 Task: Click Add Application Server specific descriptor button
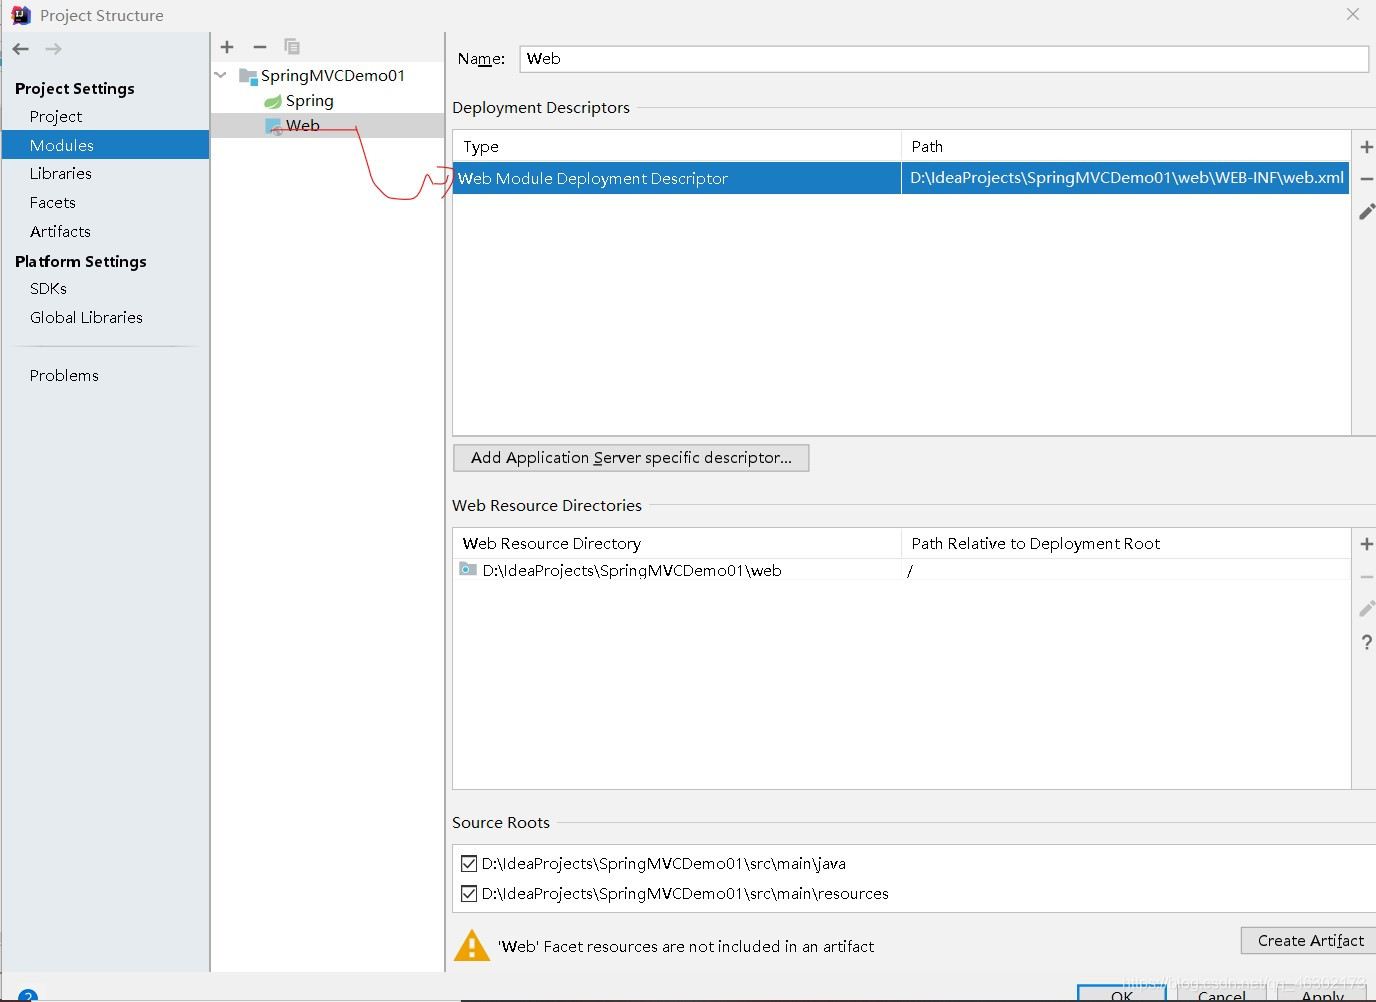pyautogui.click(x=631, y=458)
